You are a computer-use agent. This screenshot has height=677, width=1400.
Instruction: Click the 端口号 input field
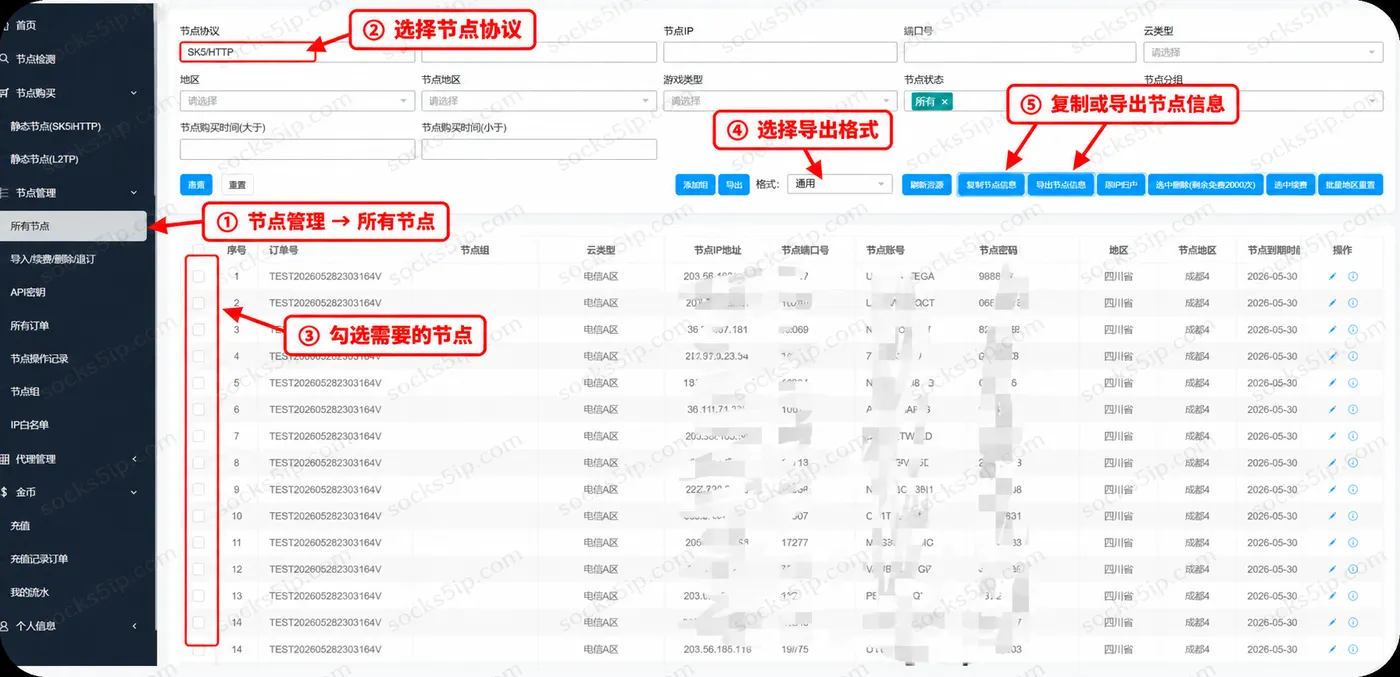coord(1021,52)
